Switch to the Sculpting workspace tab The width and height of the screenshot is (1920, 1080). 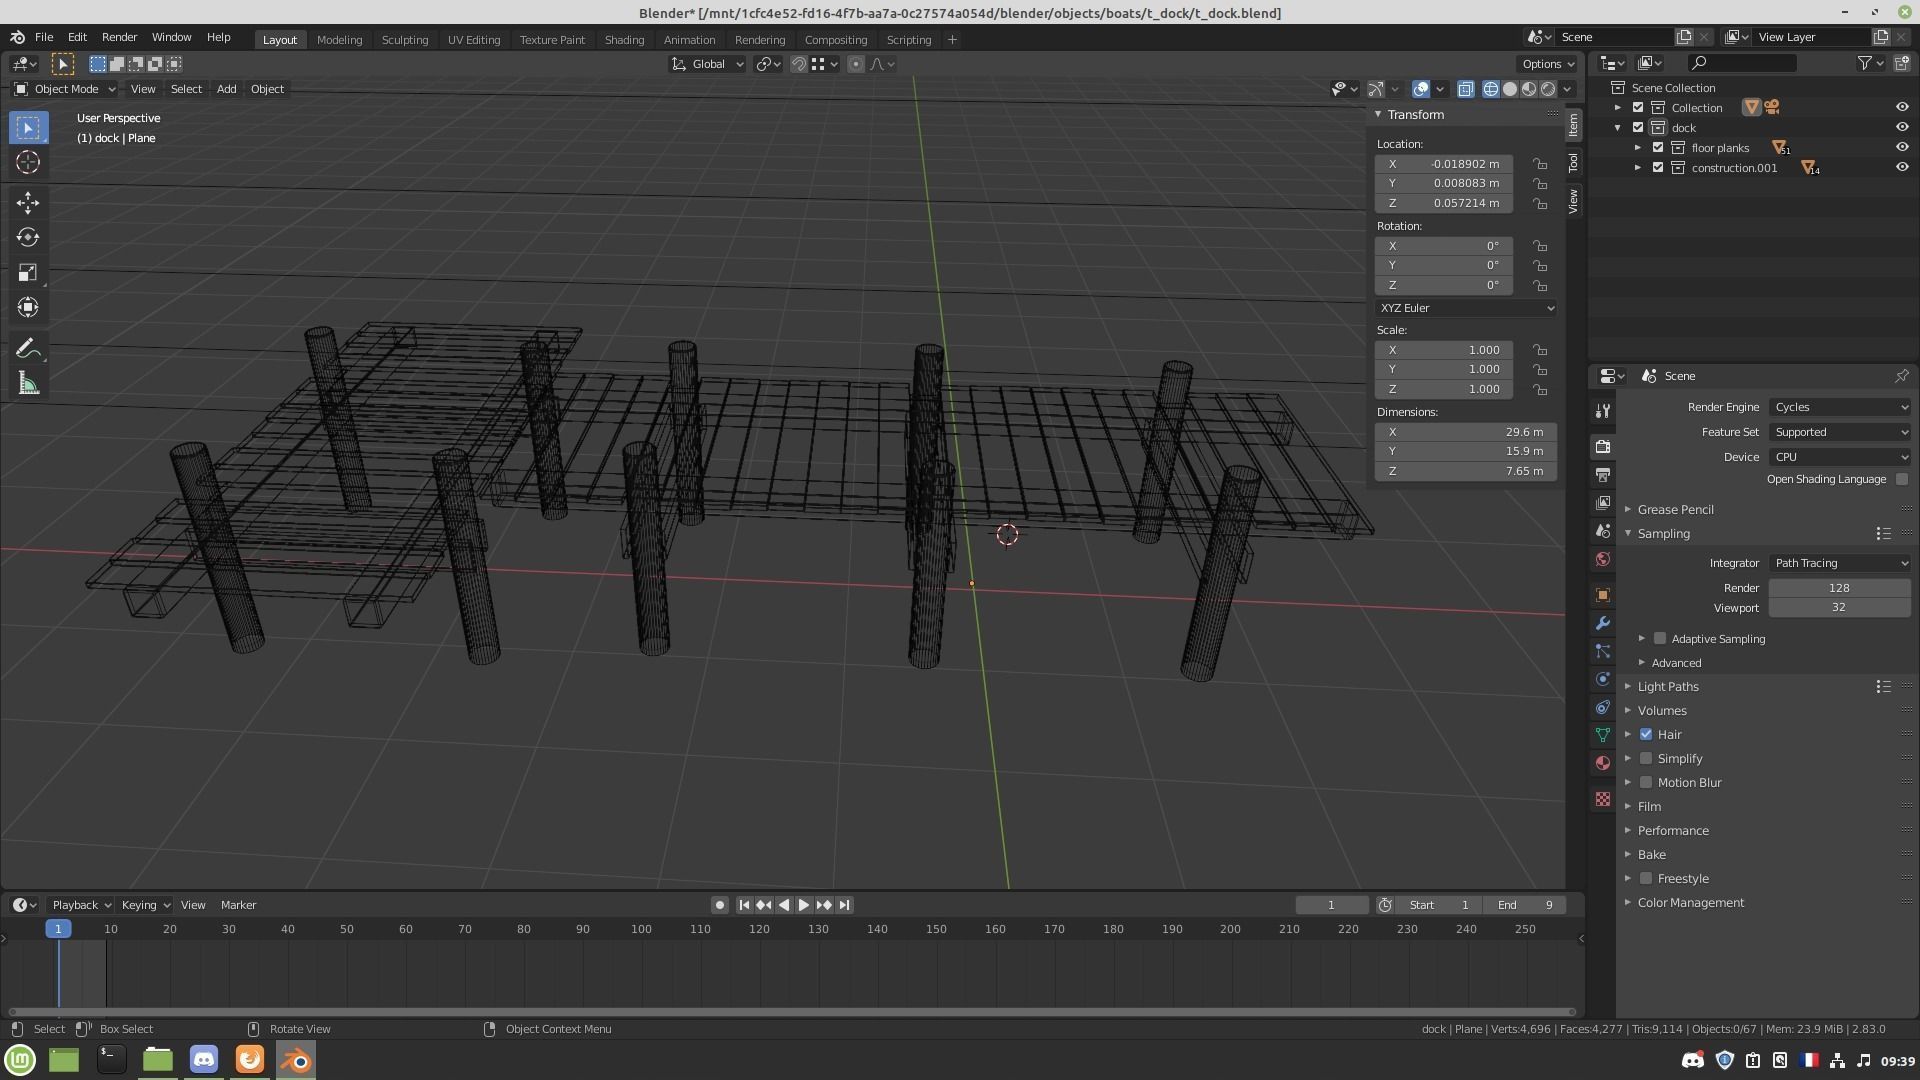tap(405, 40)
